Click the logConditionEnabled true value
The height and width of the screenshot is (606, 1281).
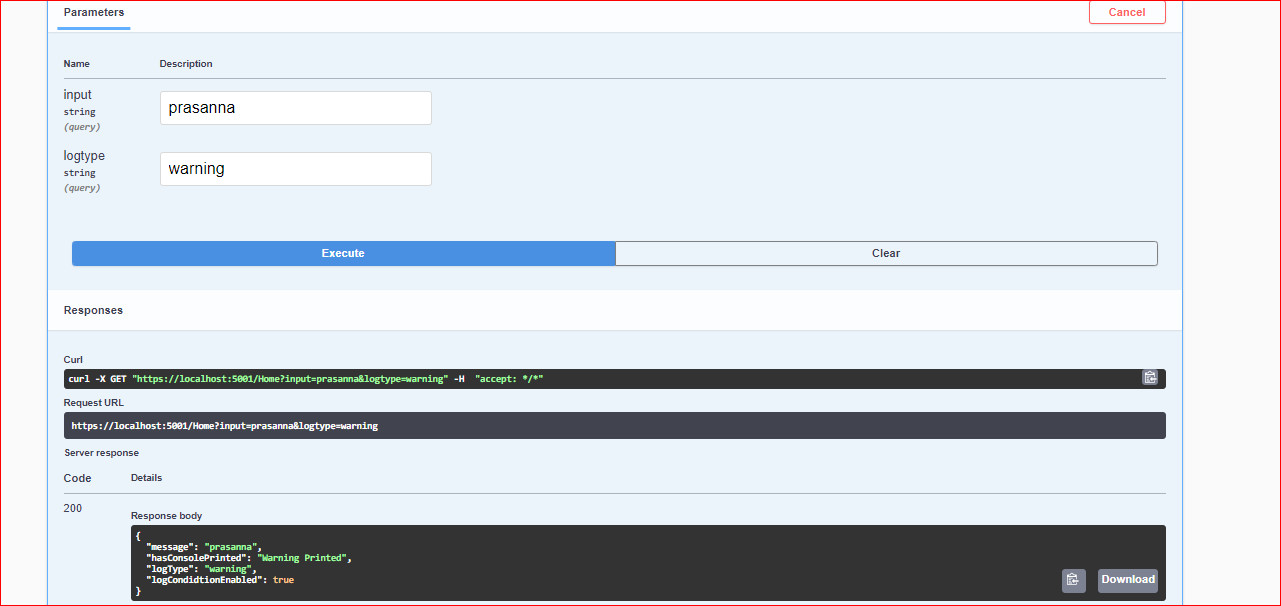[x=283, y=579]
